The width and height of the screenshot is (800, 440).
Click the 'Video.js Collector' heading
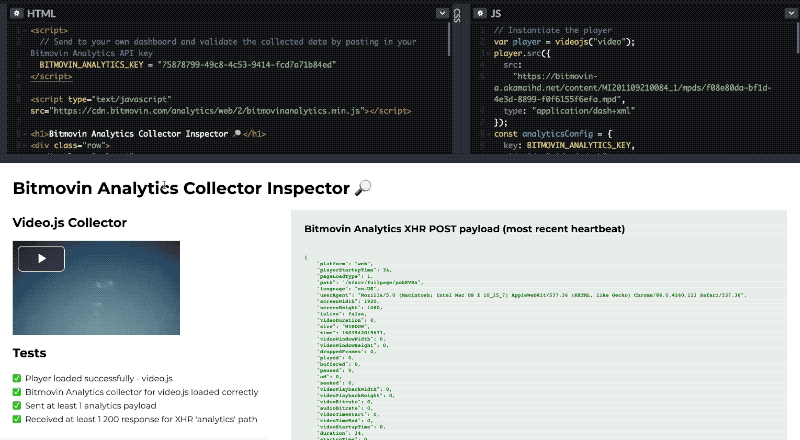click(x=70, y=223)
